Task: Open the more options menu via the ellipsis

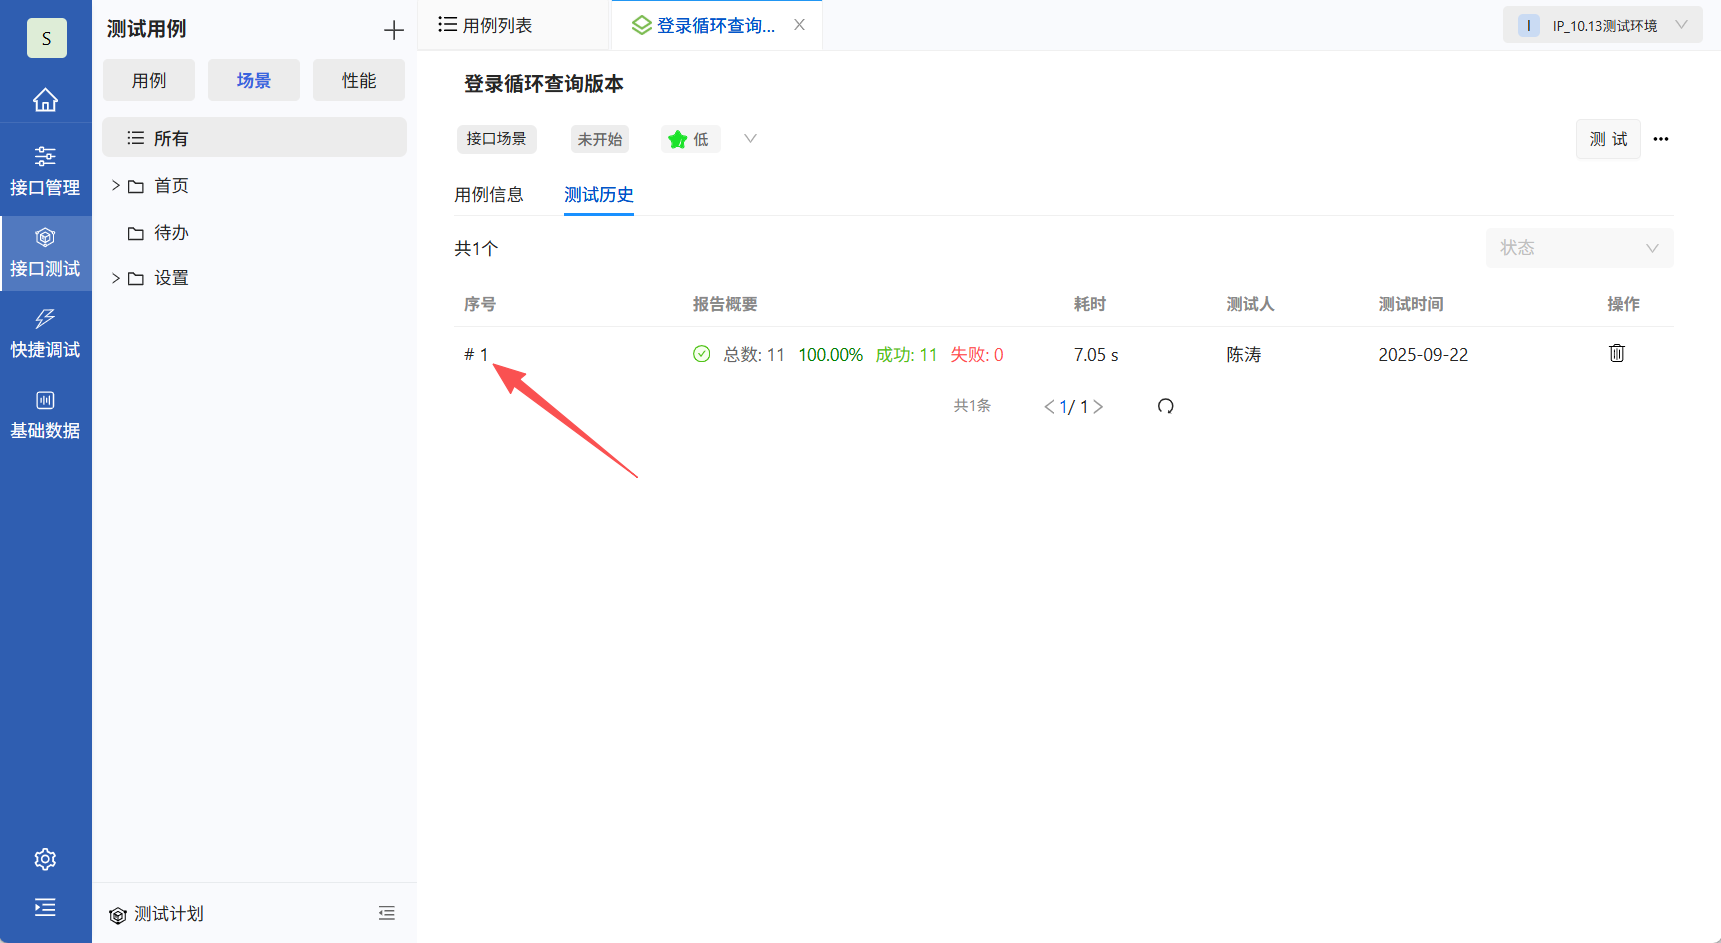Action: (1661, 139)
